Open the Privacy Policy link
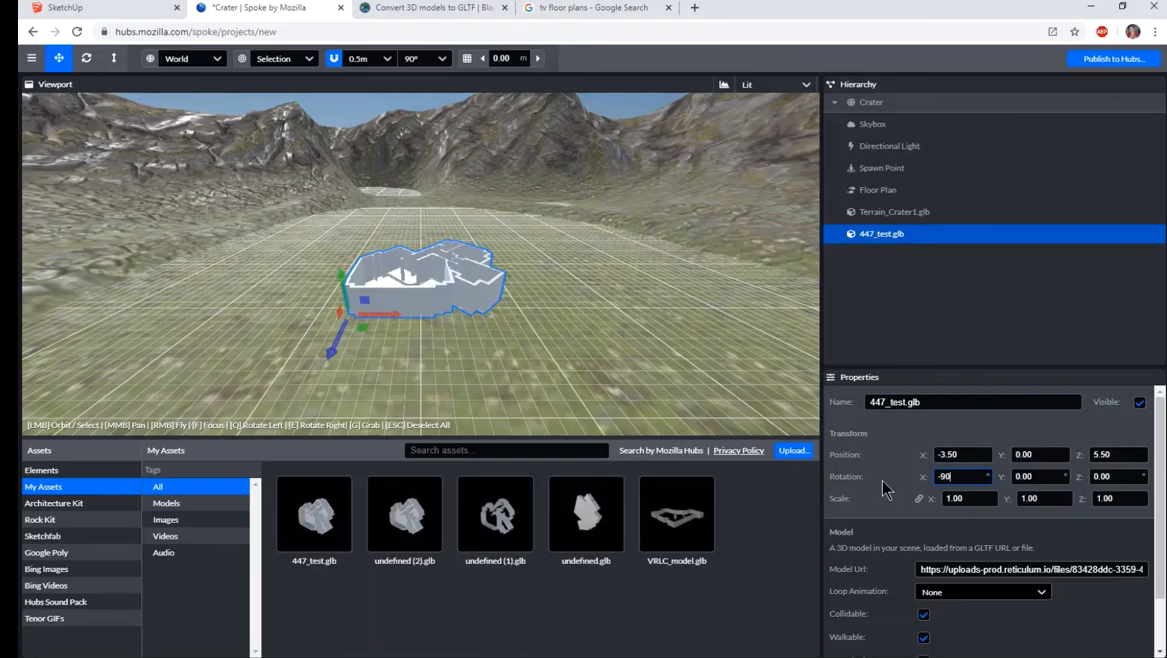The height and width of the screenshot is (658, 1167). [738, 450]
